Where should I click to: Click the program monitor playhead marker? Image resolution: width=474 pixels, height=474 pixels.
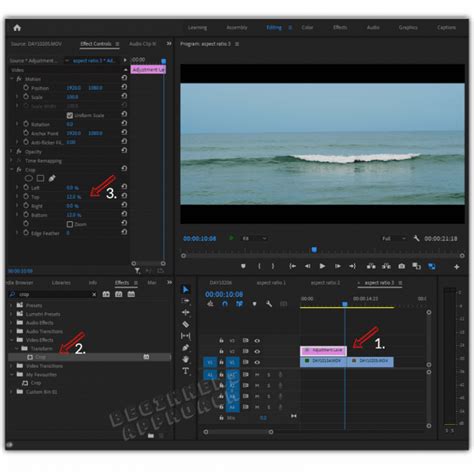coord(314,250)
